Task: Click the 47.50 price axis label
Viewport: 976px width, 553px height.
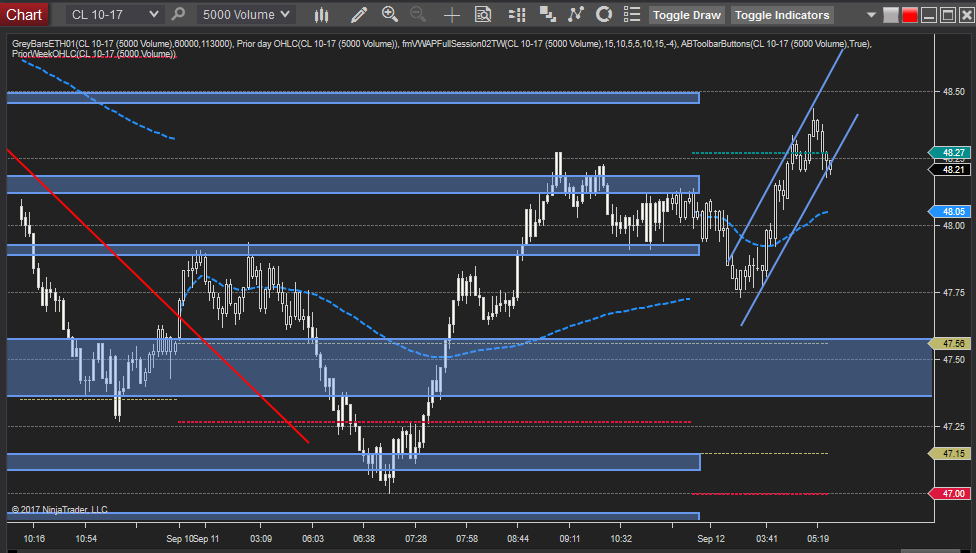Action: point(954,360)
